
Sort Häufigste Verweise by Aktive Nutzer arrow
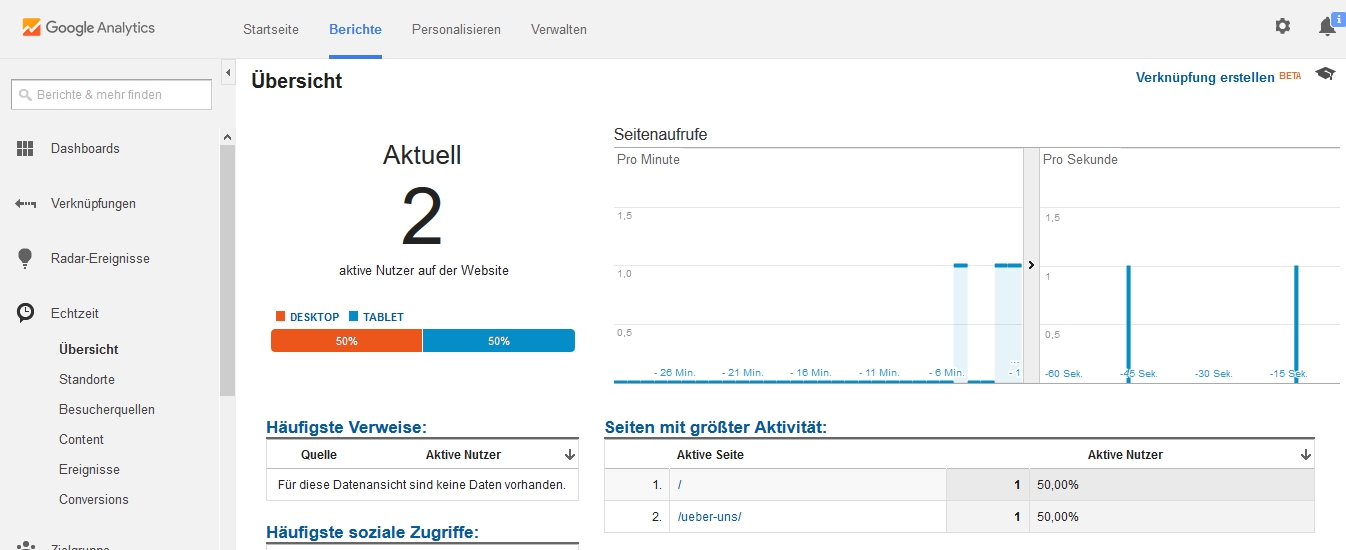point(570,455)
